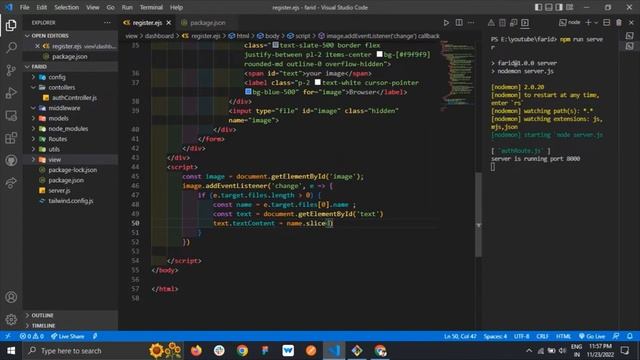This screenshot has width=640, height=360.
Task: Open the Extensions view
Action: (x=11, y=138)
